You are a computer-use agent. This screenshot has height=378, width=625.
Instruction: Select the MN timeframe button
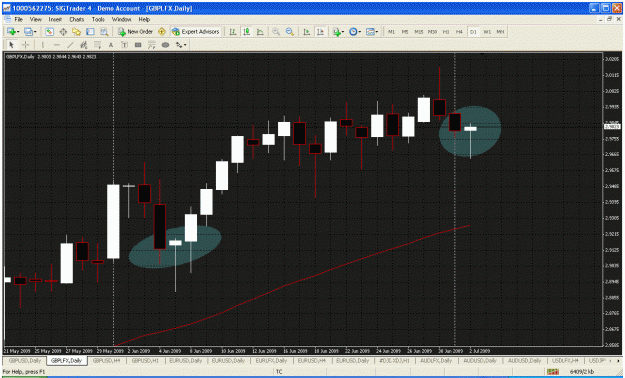pos(500,32)
